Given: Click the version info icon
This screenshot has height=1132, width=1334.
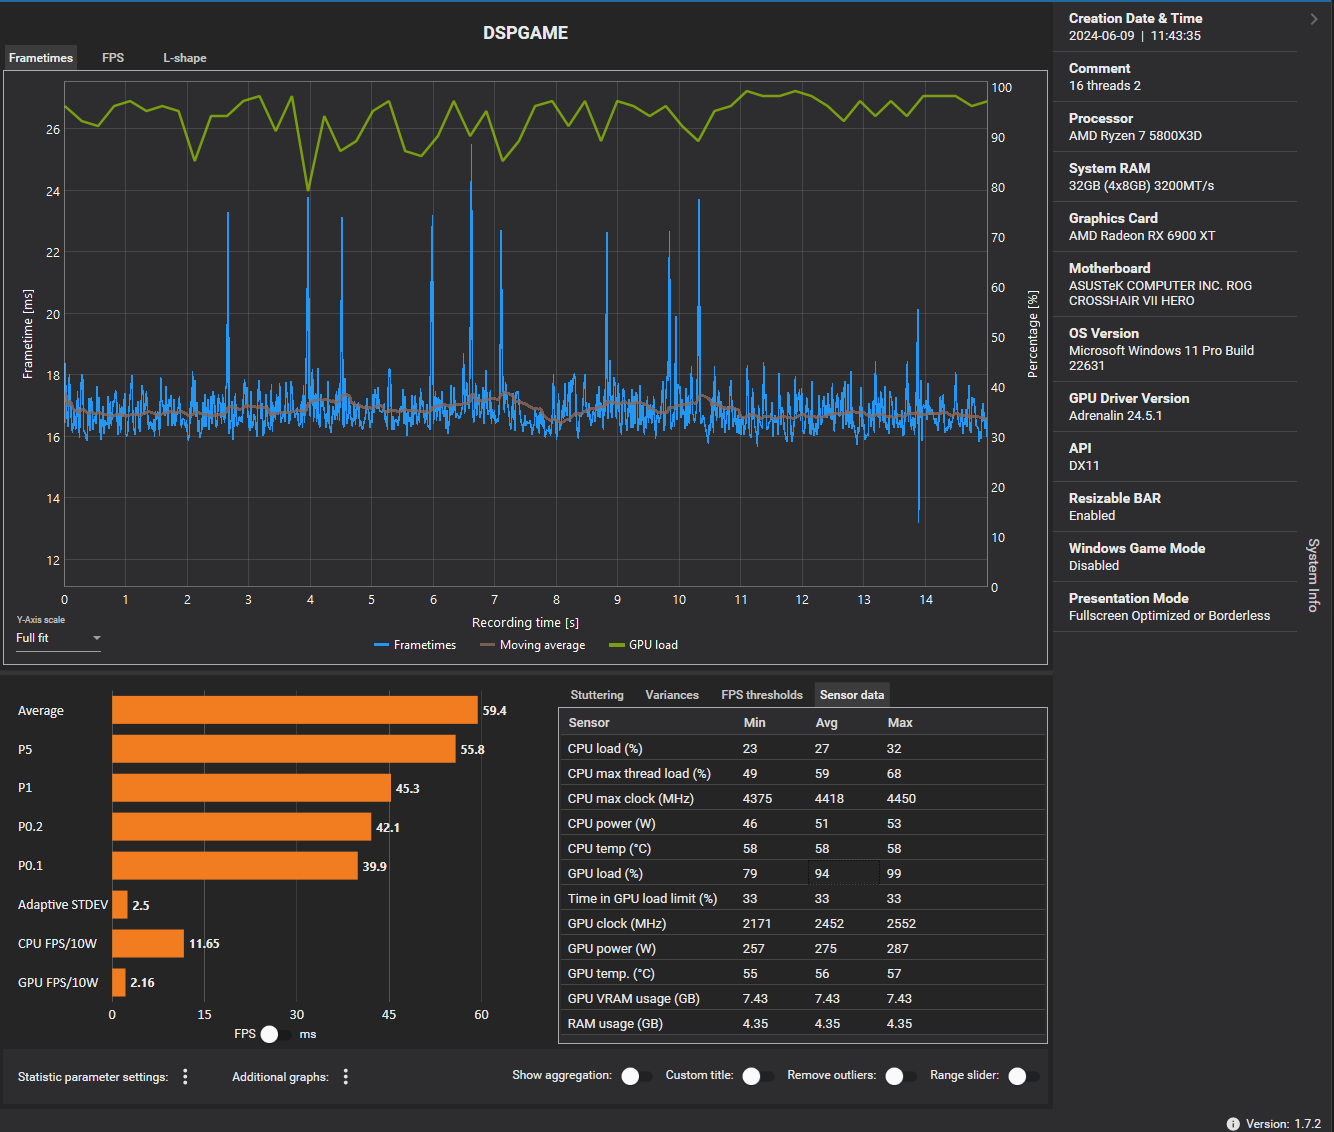Looking at the screenshot, I should [x=1233, y=1124].
